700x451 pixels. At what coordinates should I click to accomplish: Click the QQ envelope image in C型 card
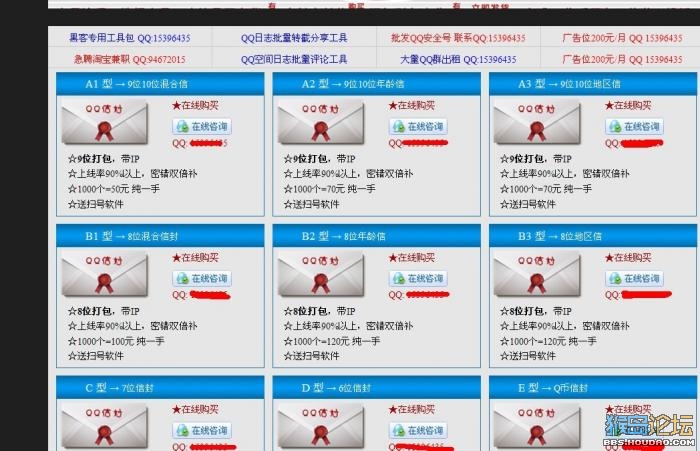(x=104, y=426)
